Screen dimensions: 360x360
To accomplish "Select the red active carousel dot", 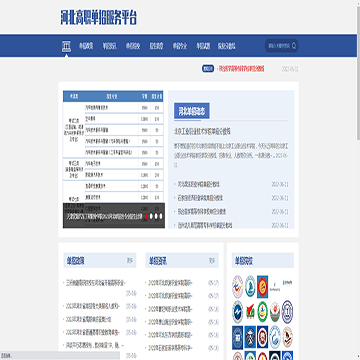I will coord(146,216).
